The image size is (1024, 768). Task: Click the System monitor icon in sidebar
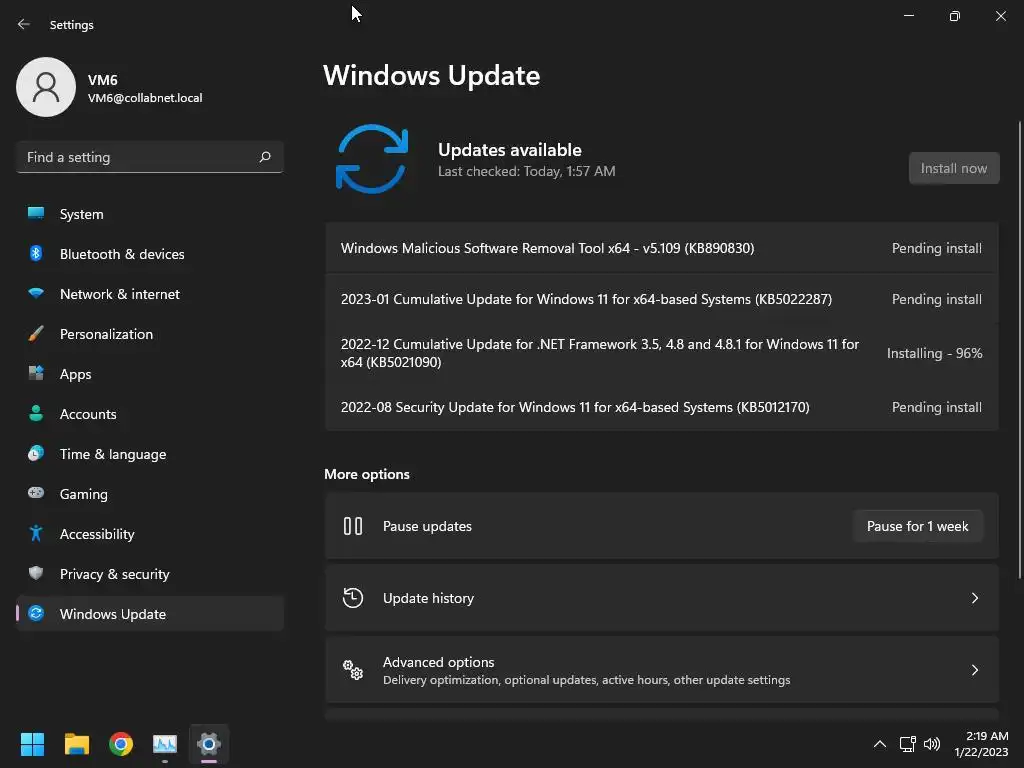[36, 214]
